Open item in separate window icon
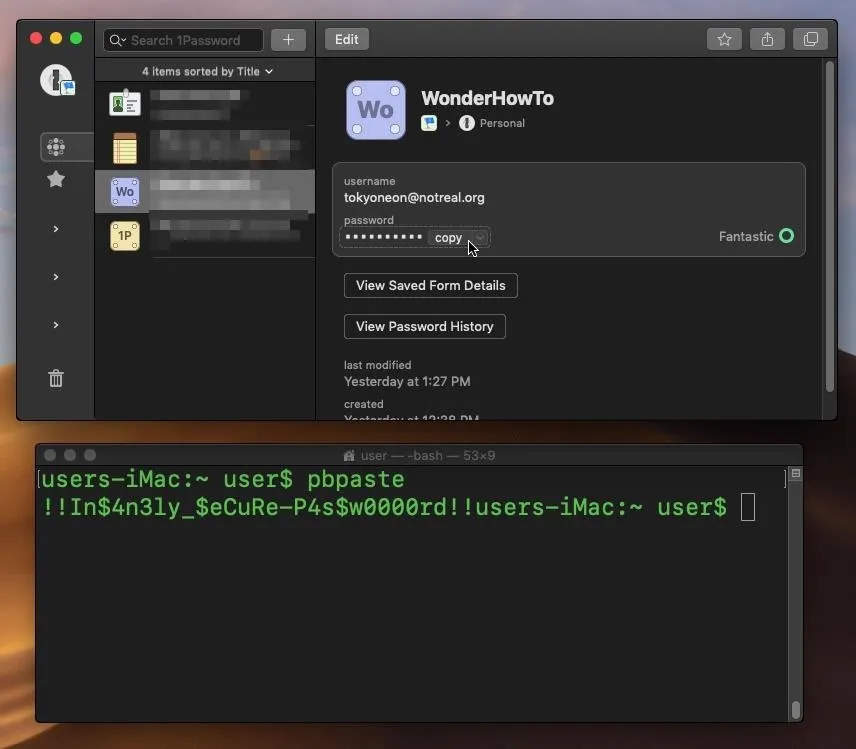Viewport: 856px width, 749px height. [x=811, y=39]
